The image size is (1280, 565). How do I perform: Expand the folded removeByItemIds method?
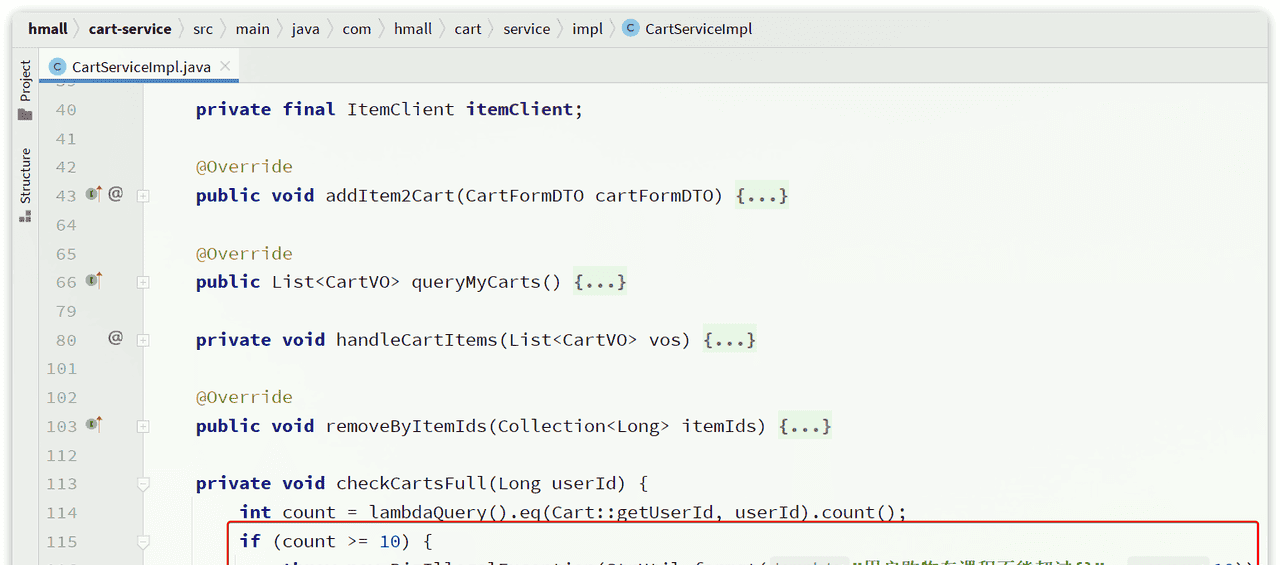[x=143, y=427]
